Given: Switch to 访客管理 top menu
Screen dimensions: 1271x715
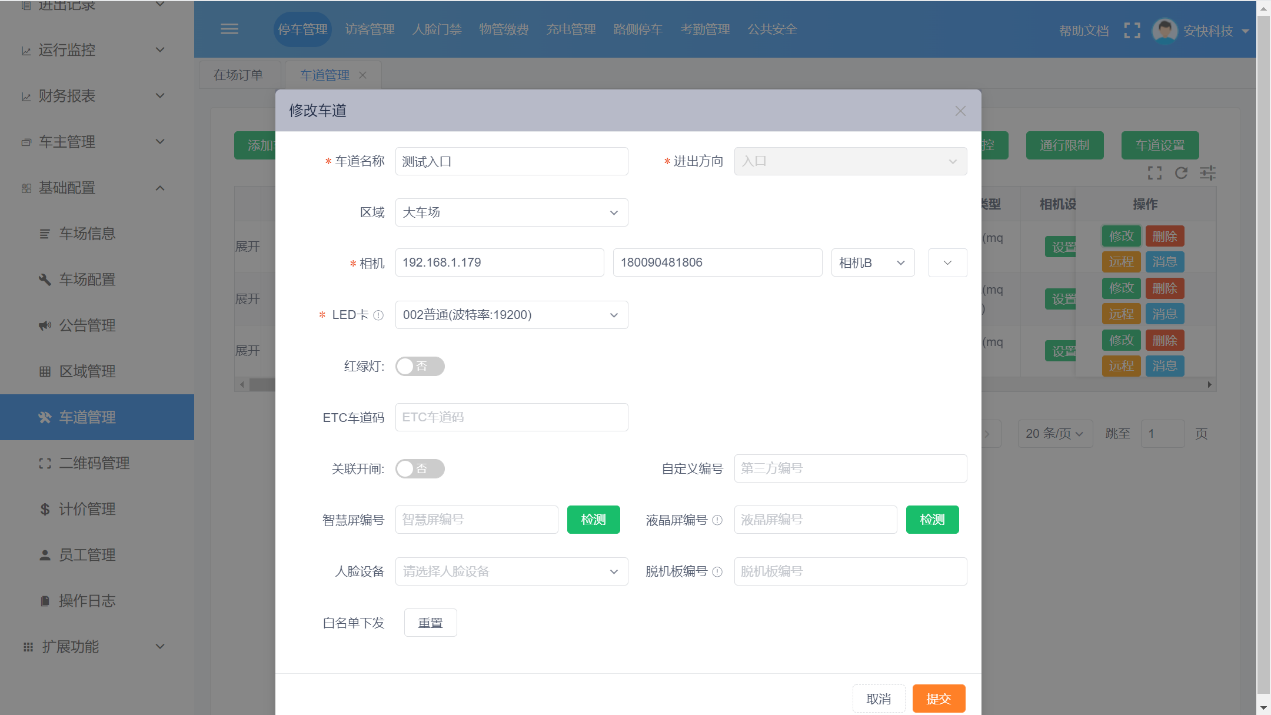Looking at the screenshot, I should tap(370, 29).
